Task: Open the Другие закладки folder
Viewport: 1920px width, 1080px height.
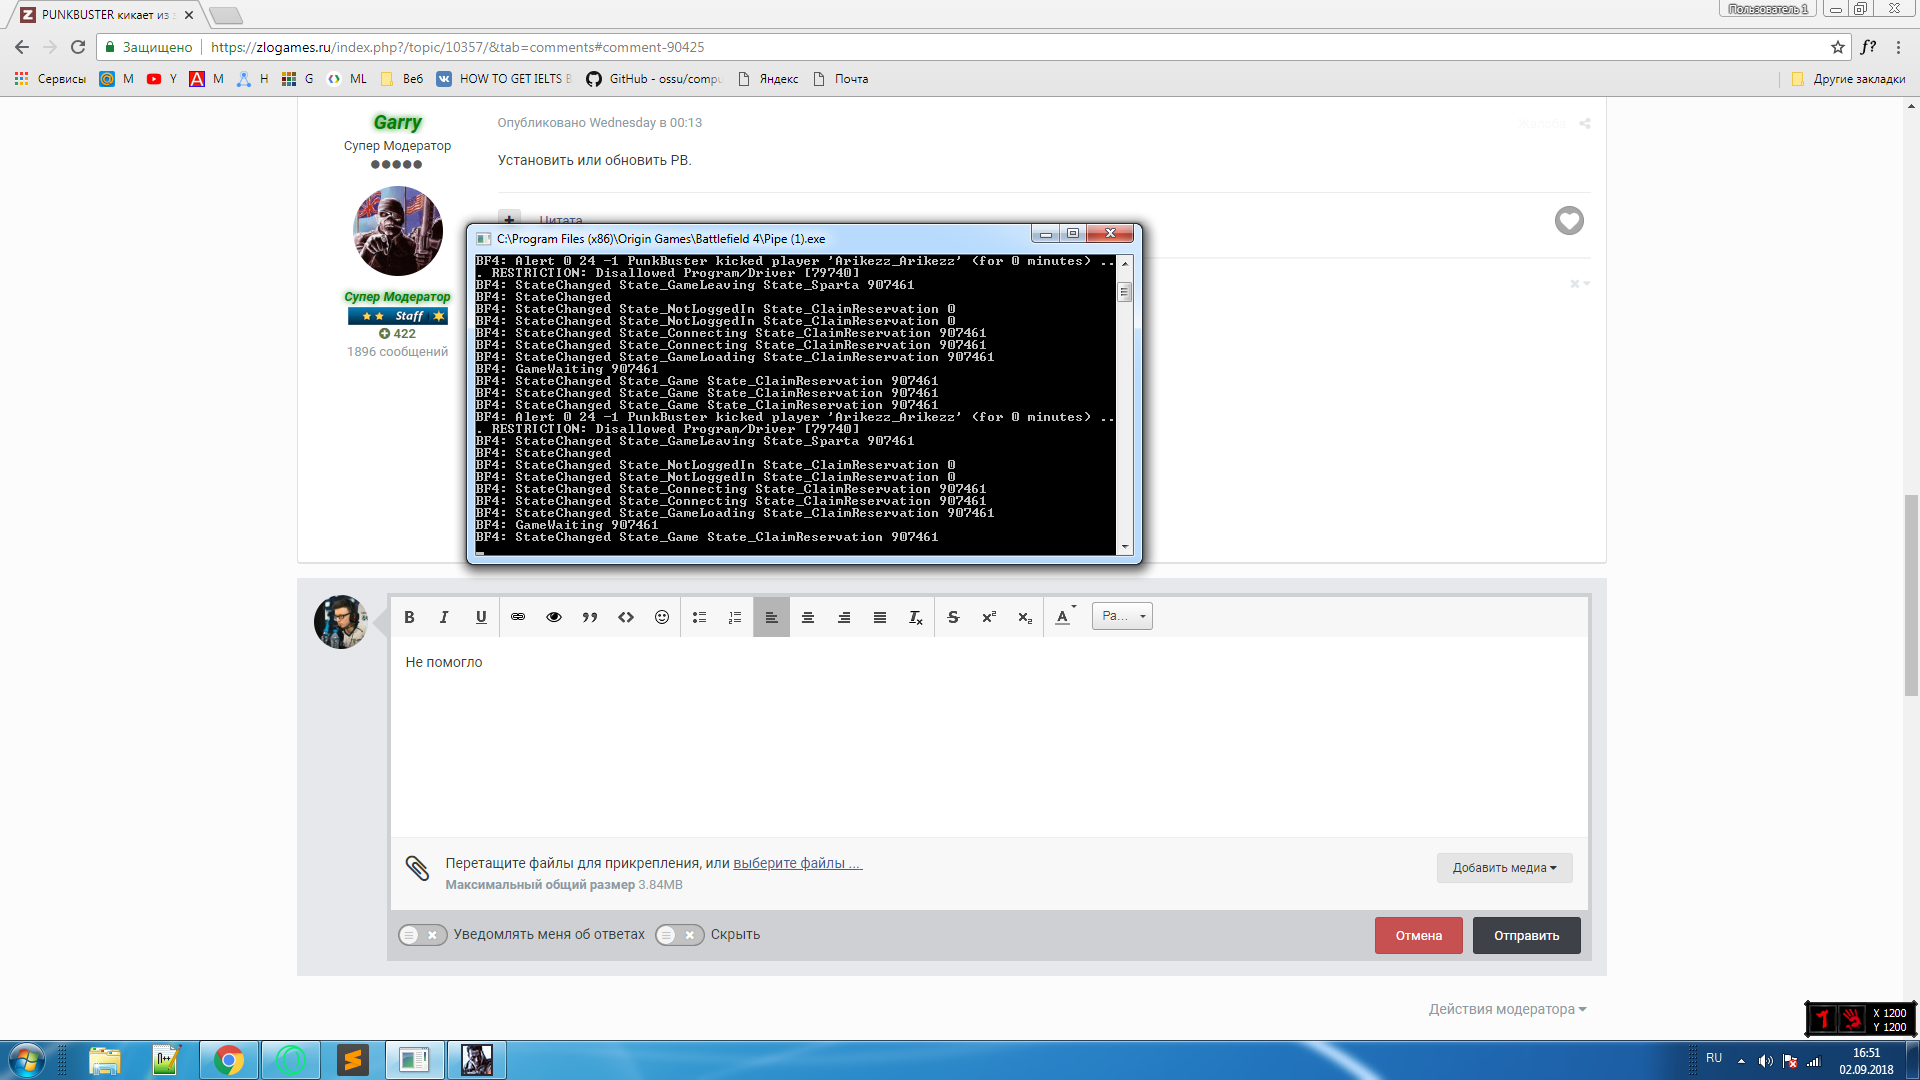Action: point(1848,79)
